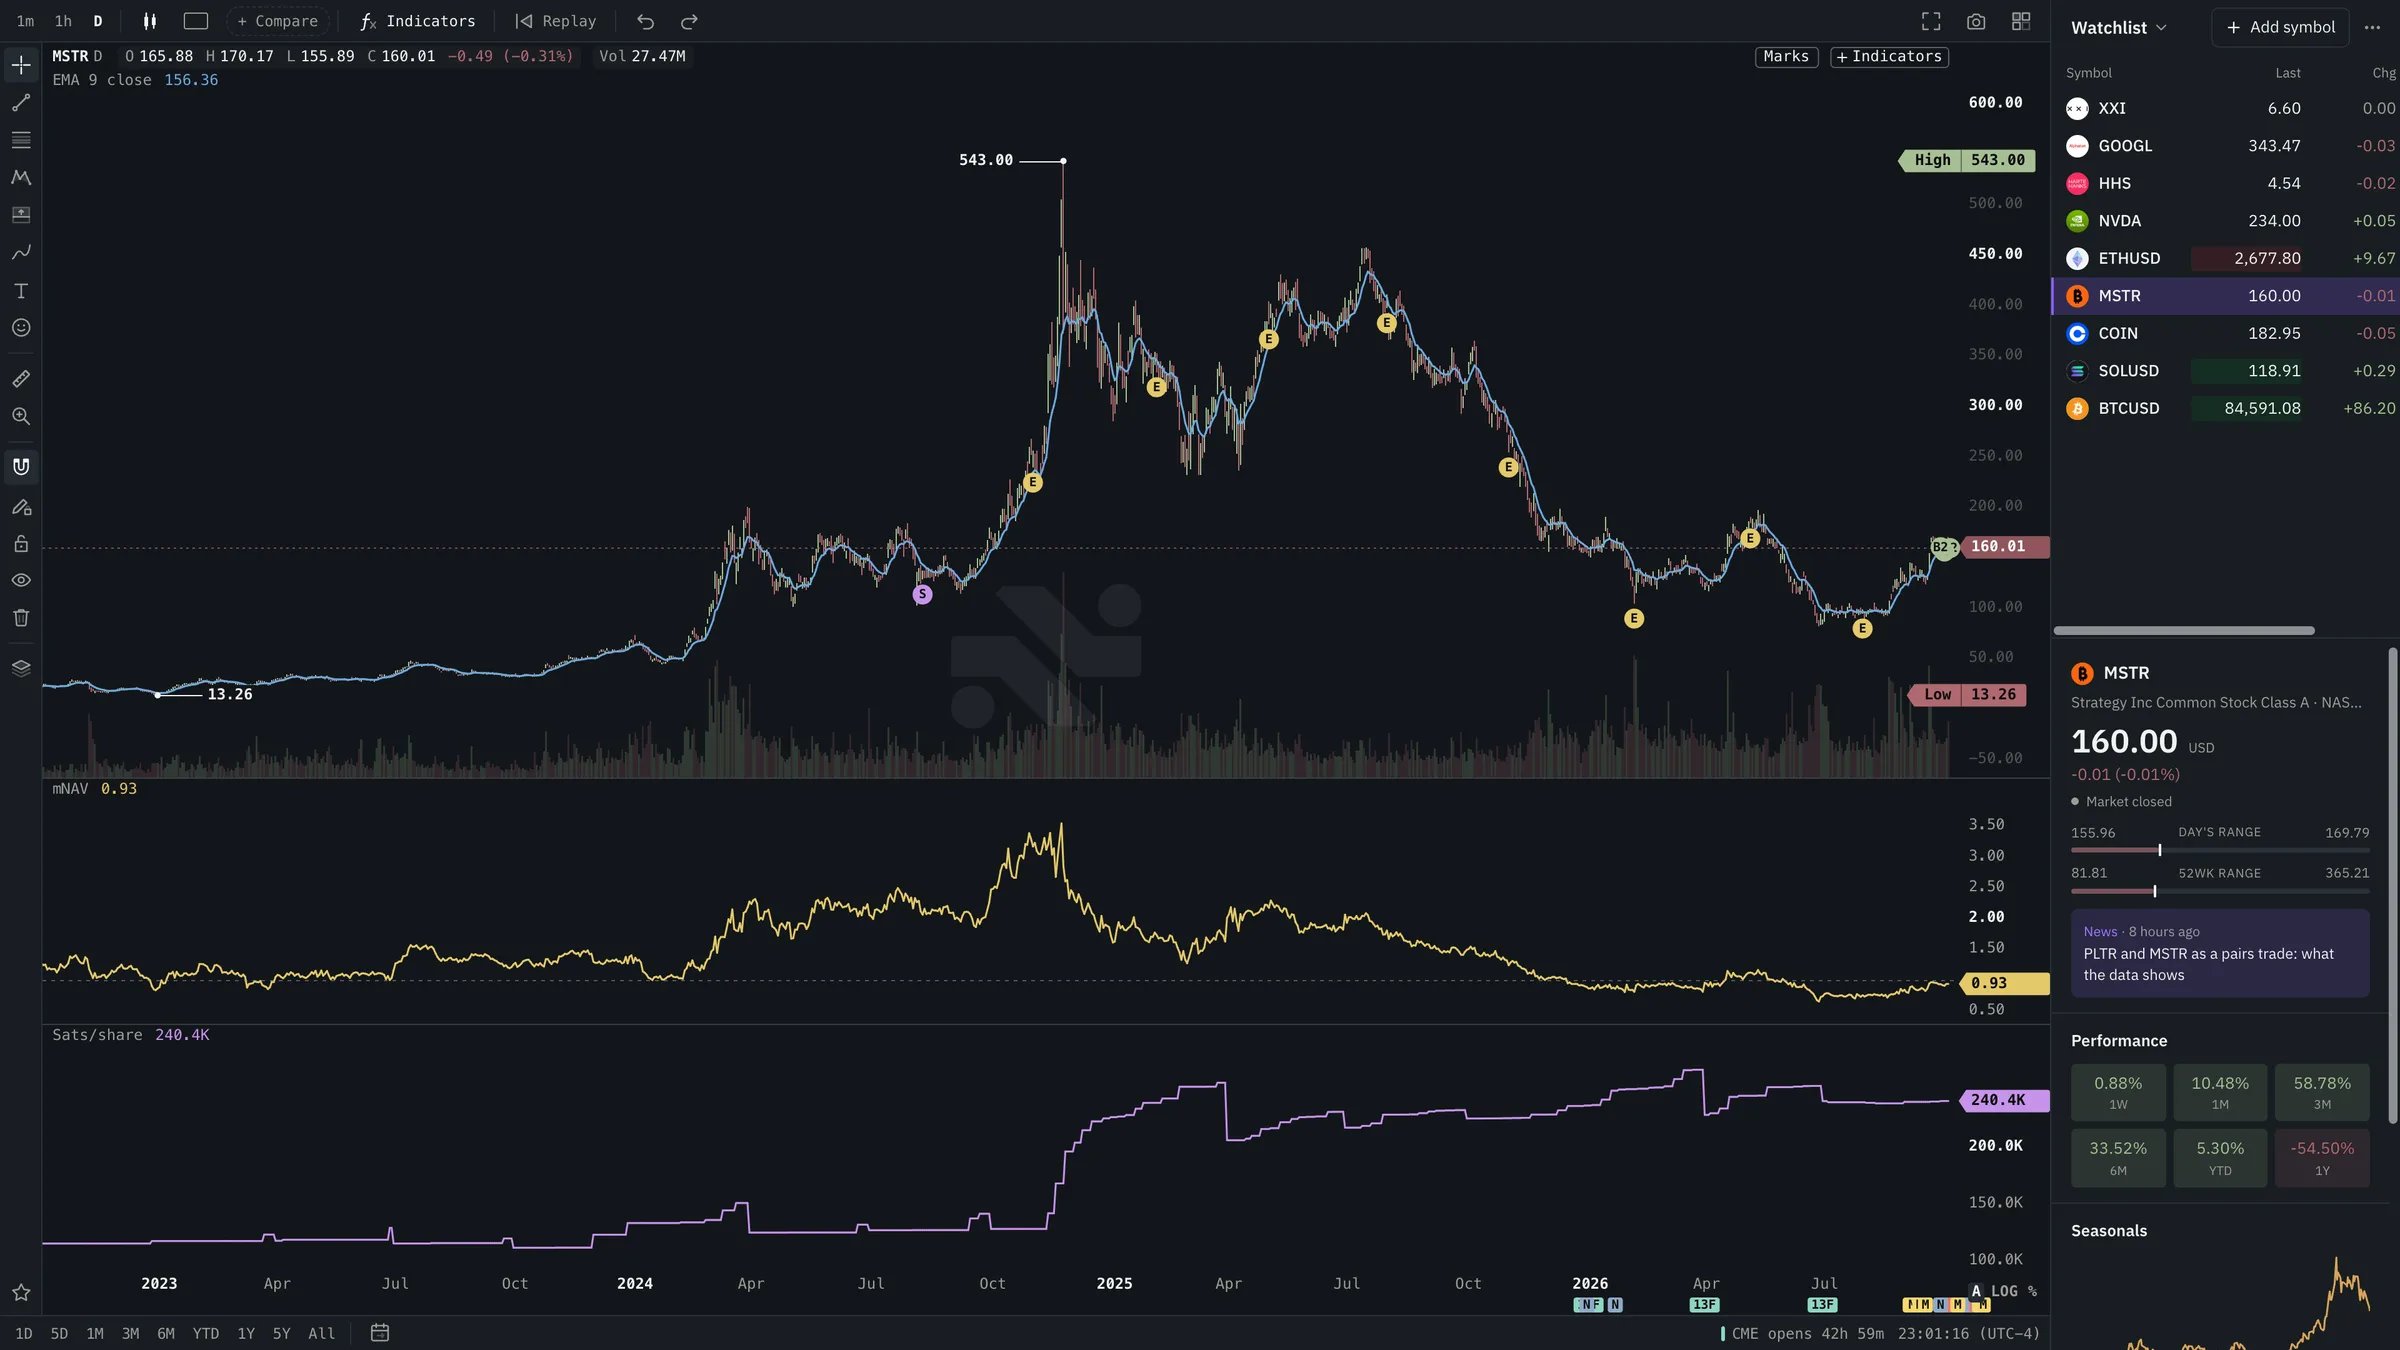Open the object tree layers panel
This screenshot has height=1350, width=2400.
click(x=21, y=668)
